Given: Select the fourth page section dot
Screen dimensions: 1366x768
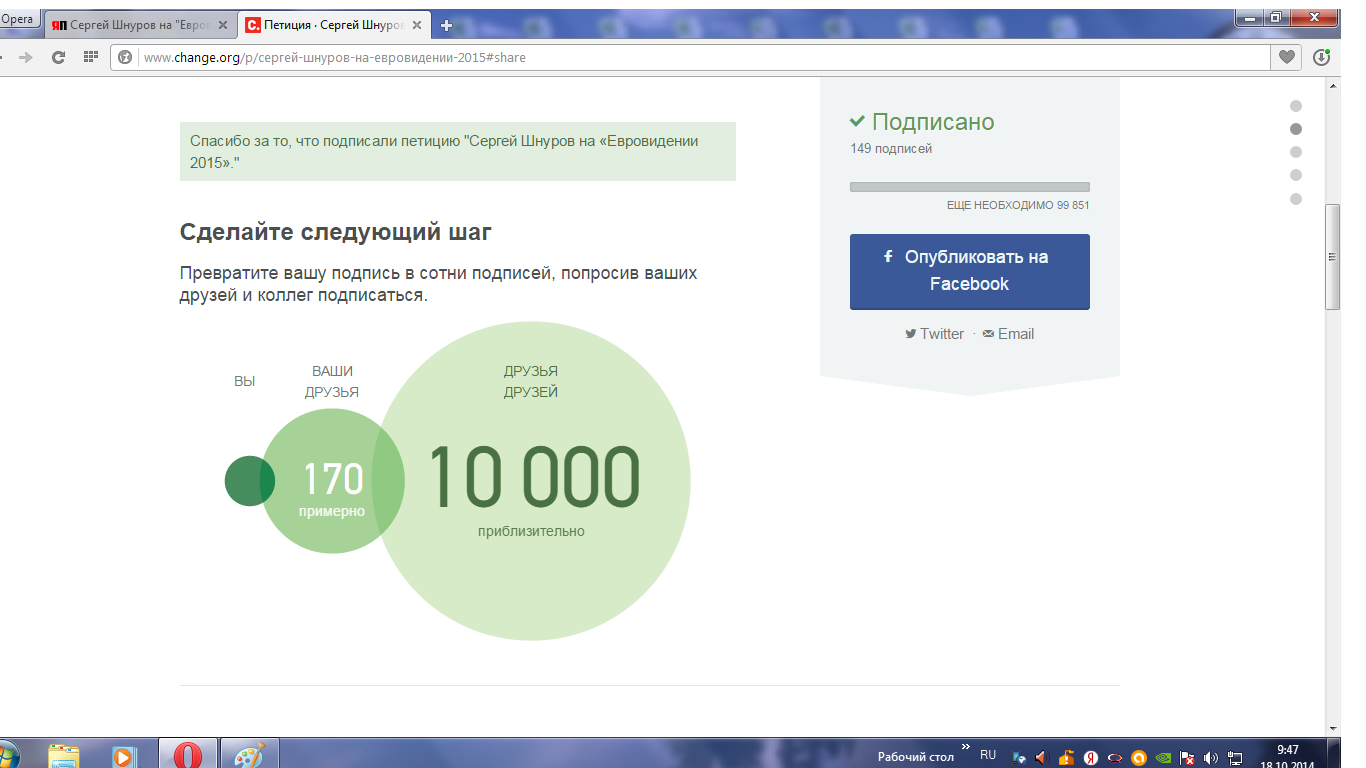Looking at the screenshot, I should point(1296,175).
